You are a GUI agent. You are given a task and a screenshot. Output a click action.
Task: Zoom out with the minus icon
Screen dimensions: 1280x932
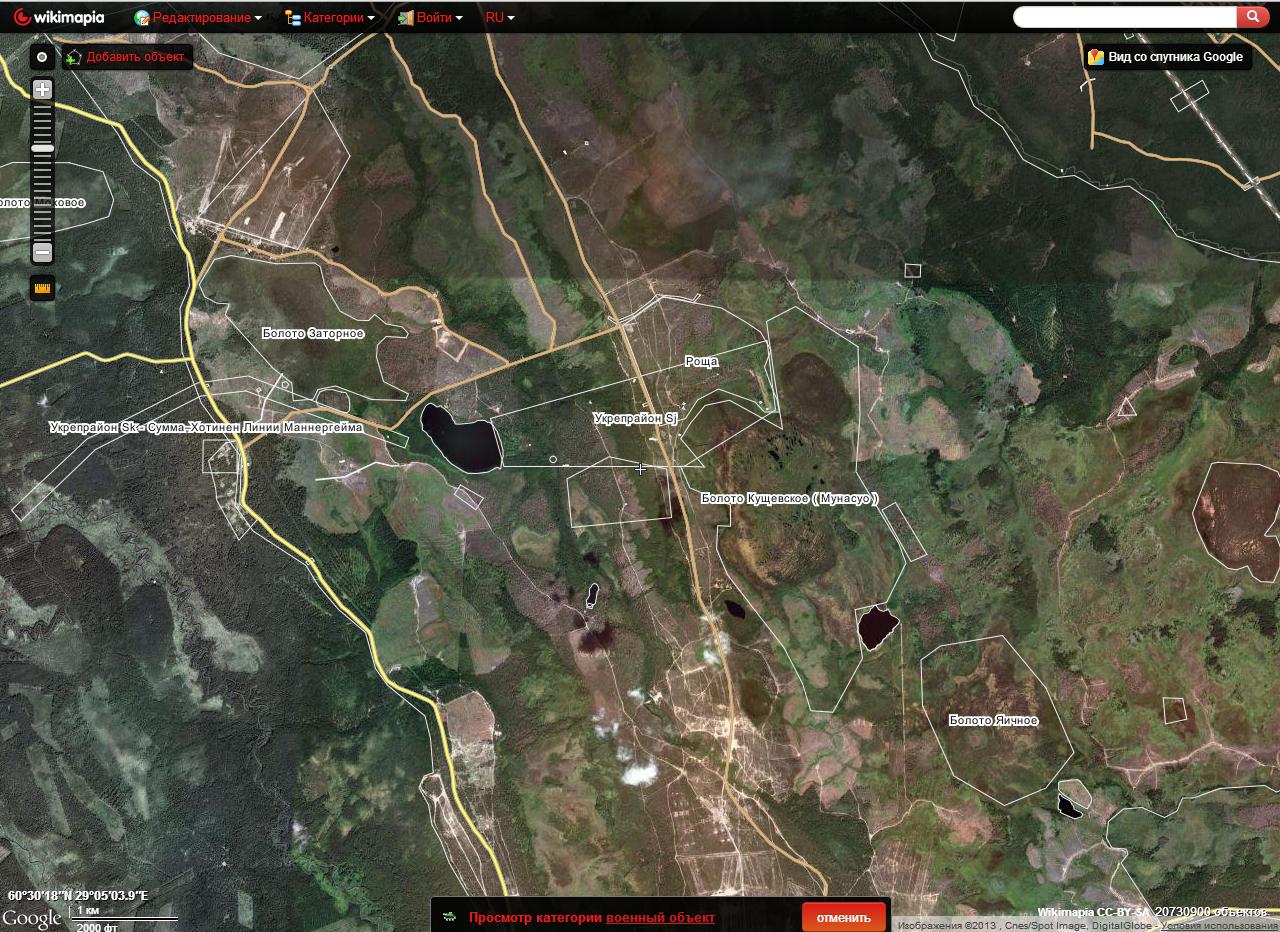tap(42, 252)
